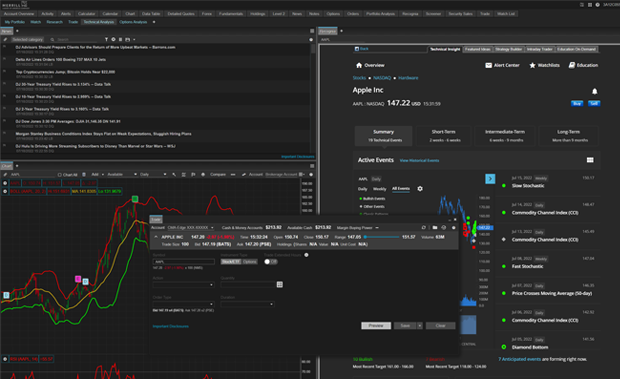Open the Action dropdown in Trade window
The height and width of the screenshot is (379, 620).
pos(183,285)
